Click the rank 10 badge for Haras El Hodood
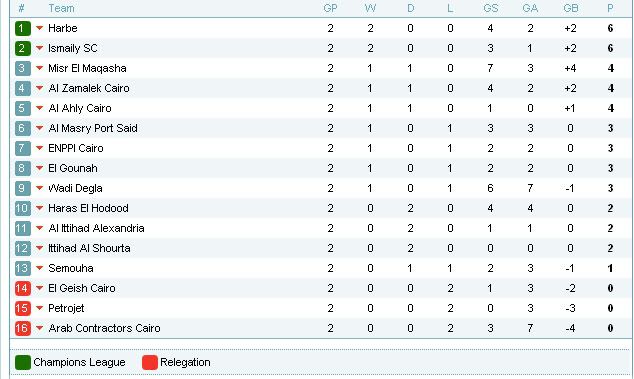This screenshot has height=379, width=634. (x=23, y=208)
